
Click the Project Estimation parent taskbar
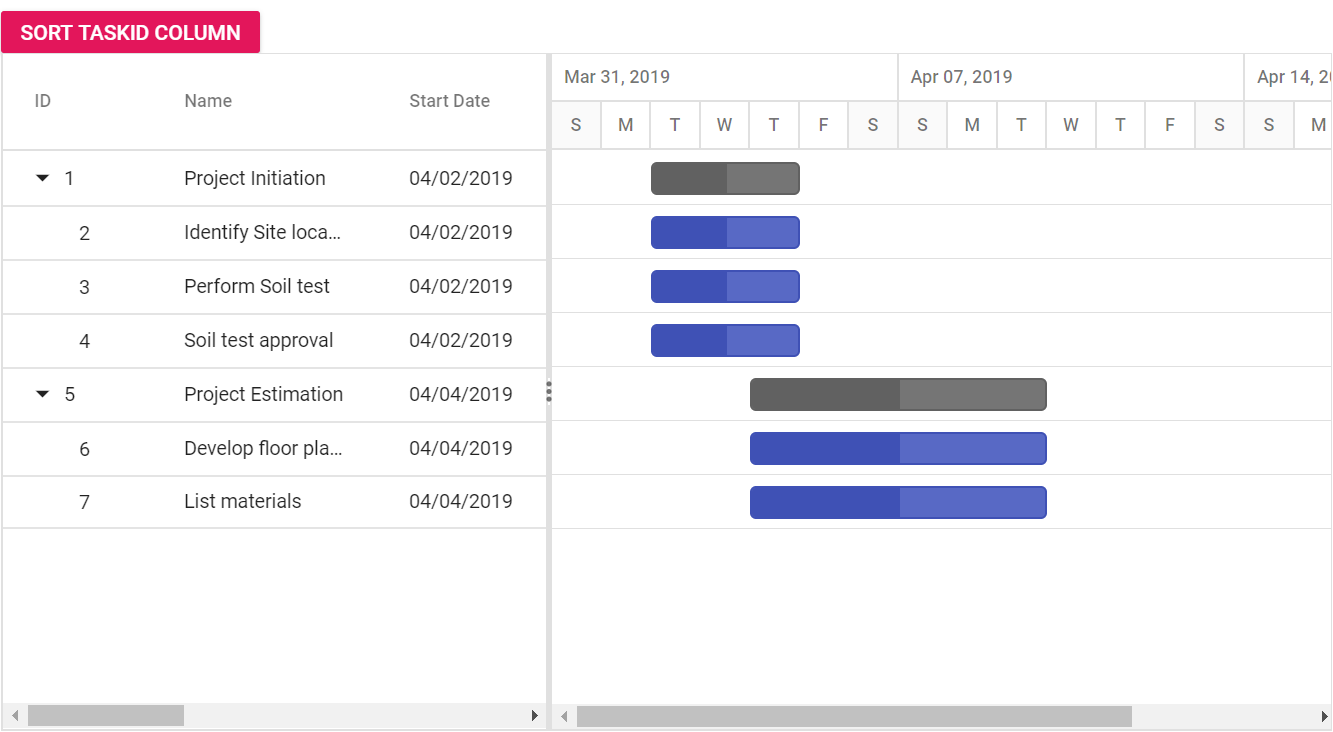(898, 394)
